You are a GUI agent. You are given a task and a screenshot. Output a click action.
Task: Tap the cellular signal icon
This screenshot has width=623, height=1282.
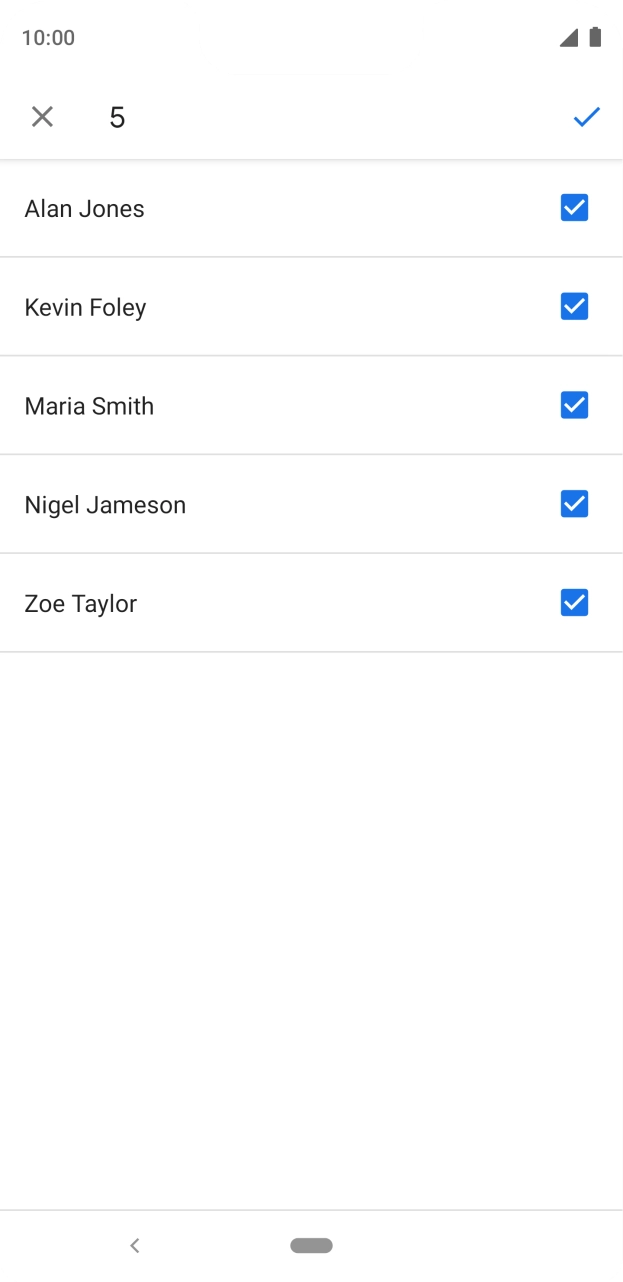pos(569,37)
